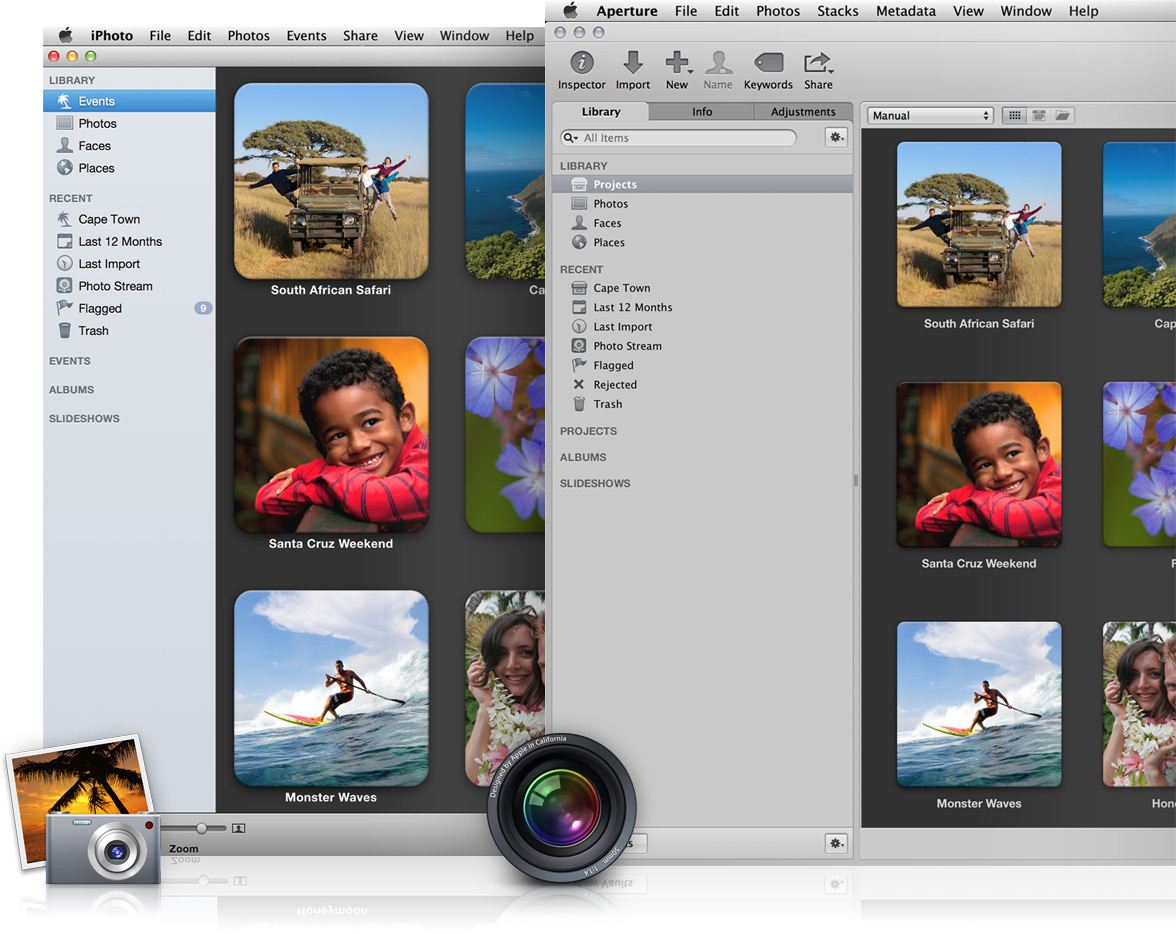1176x934 pixels.
Task: Click the Keywords tag icon
Action: click(768, 63)
